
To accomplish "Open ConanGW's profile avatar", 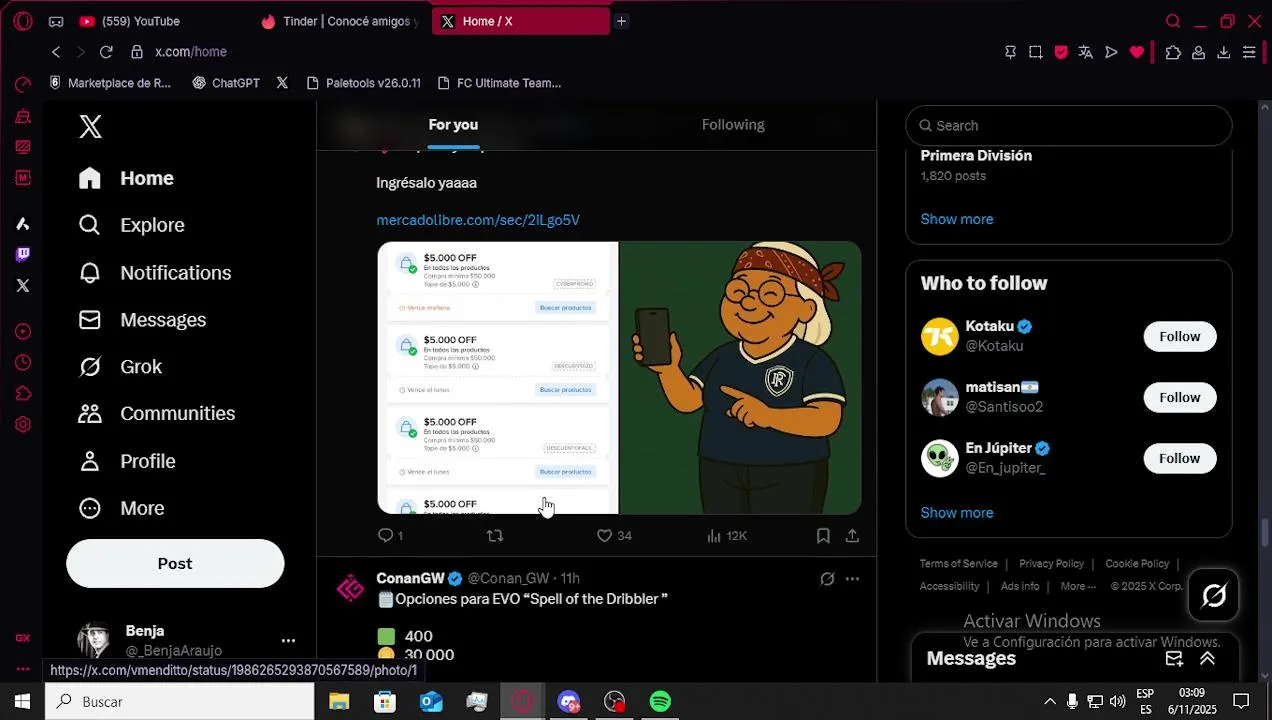I will [x=350, y=589].
